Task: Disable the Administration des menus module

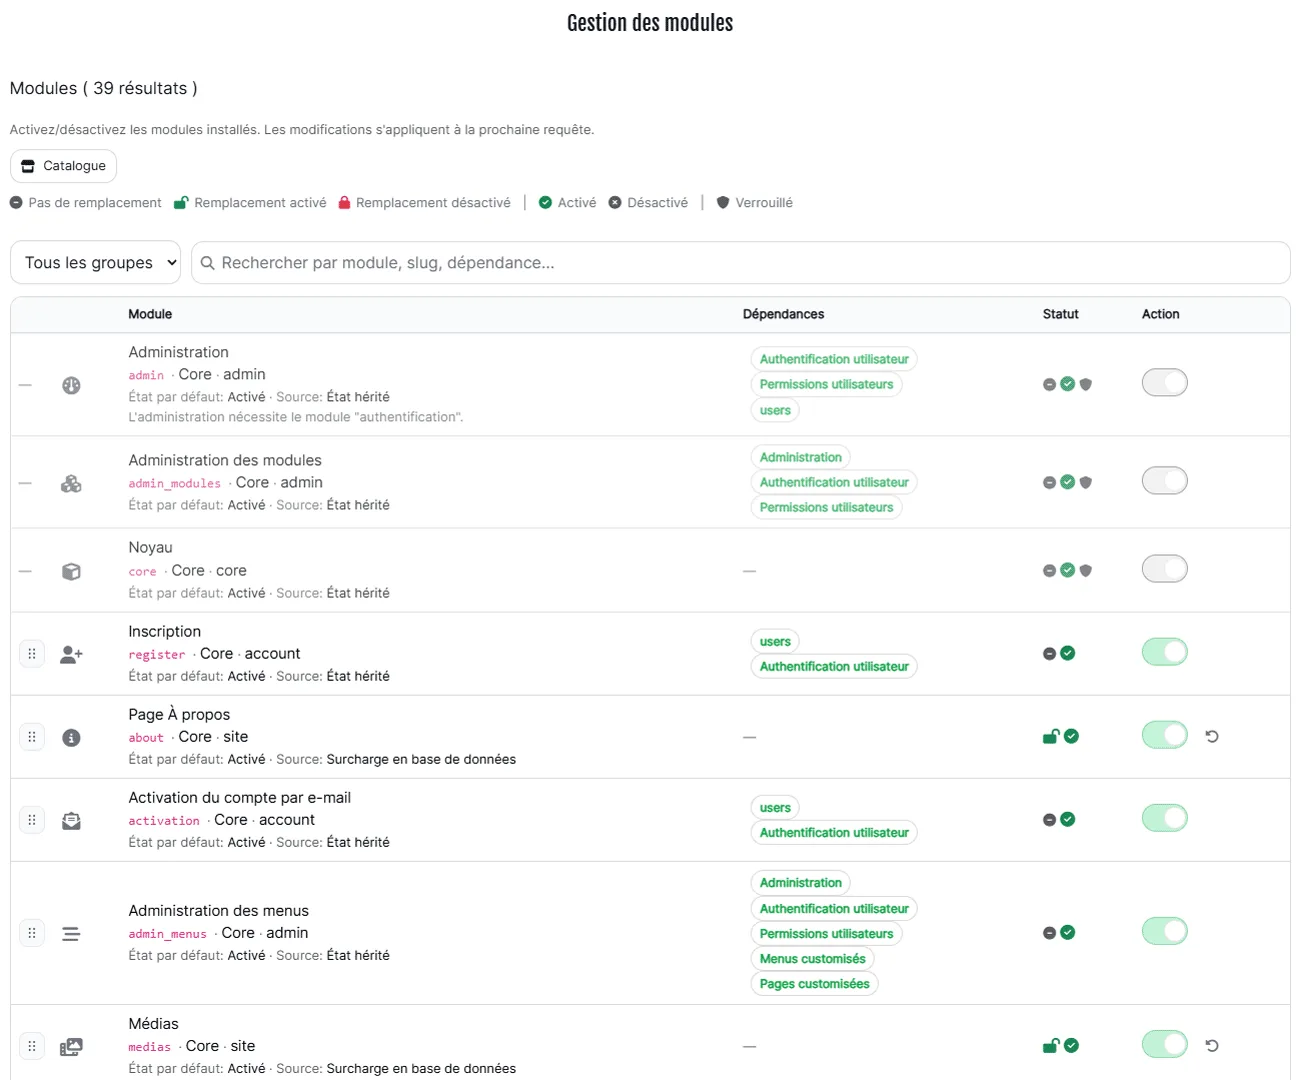Action: (x=1165, y=931)
